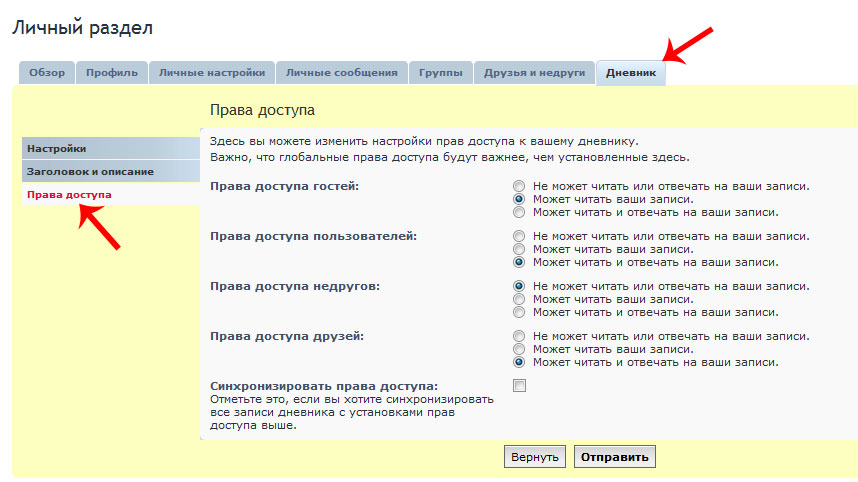
Task: Block users from reading or replying
Action: point(519,236)
